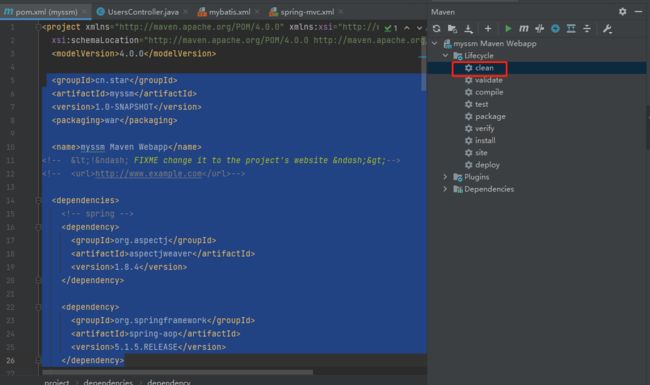Select the deploy lifecycle goal
Image resolution: width=650 pixels, height=385 pixels.
pyautogui.click(x=488, y=165)
